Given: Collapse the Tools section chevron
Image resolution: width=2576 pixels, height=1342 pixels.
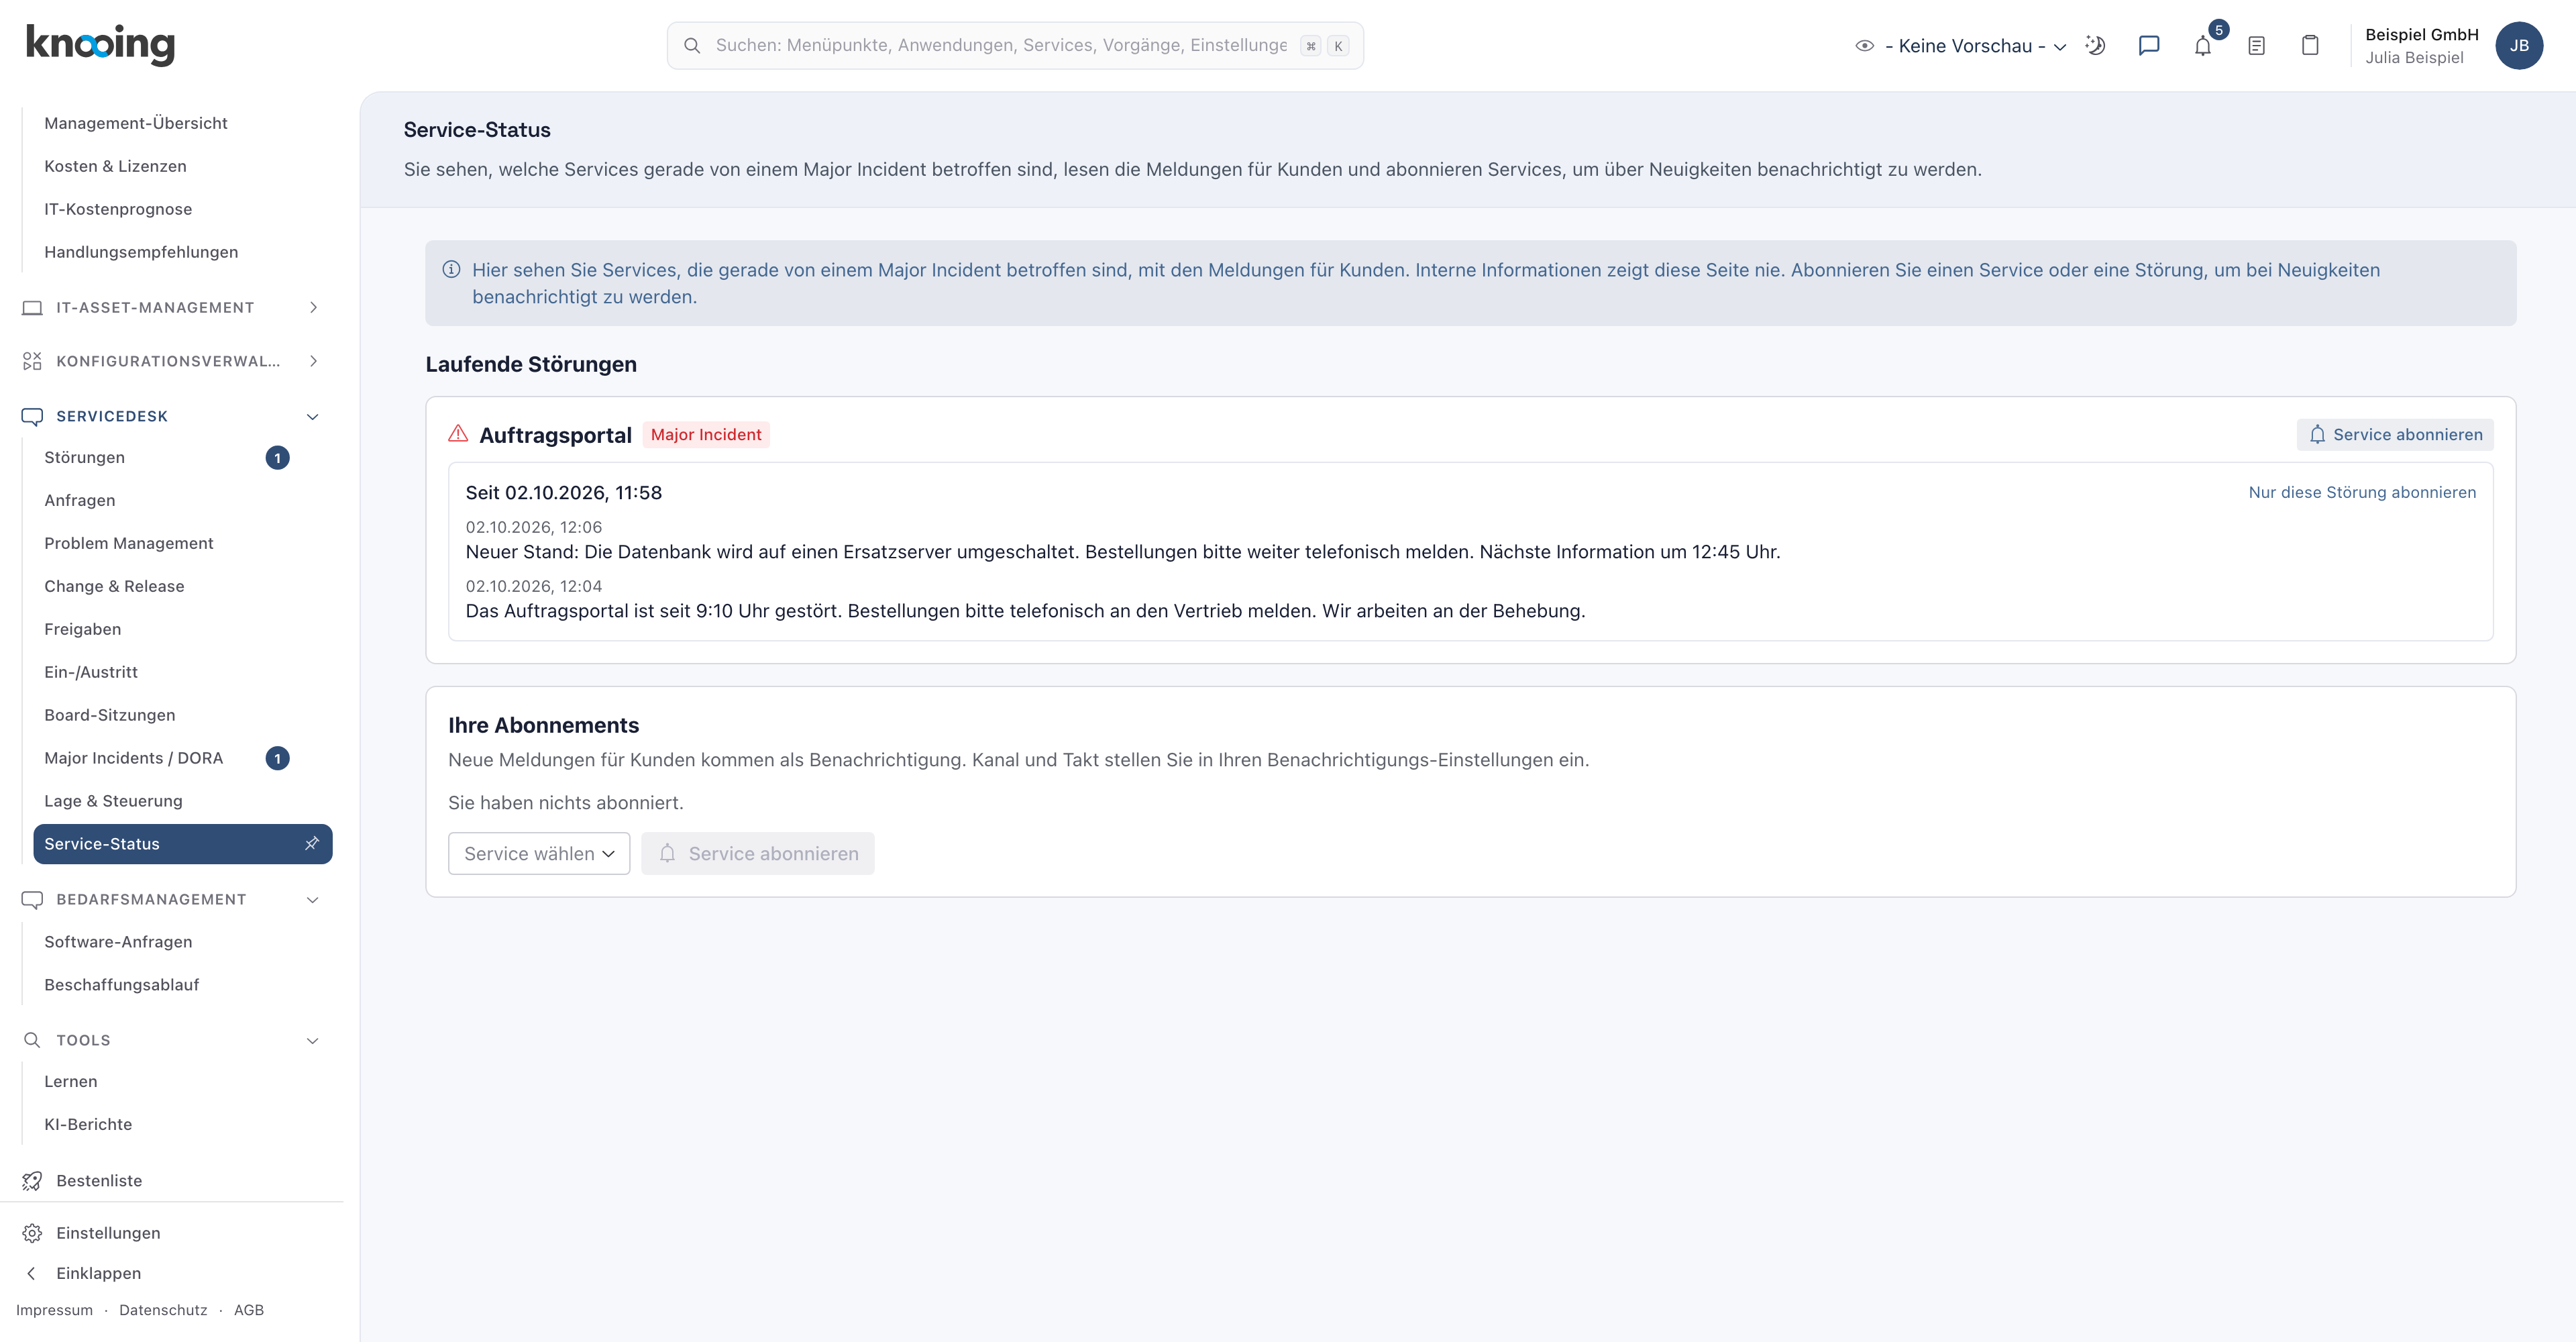Looking at the screenshot, I should 313,1040.
